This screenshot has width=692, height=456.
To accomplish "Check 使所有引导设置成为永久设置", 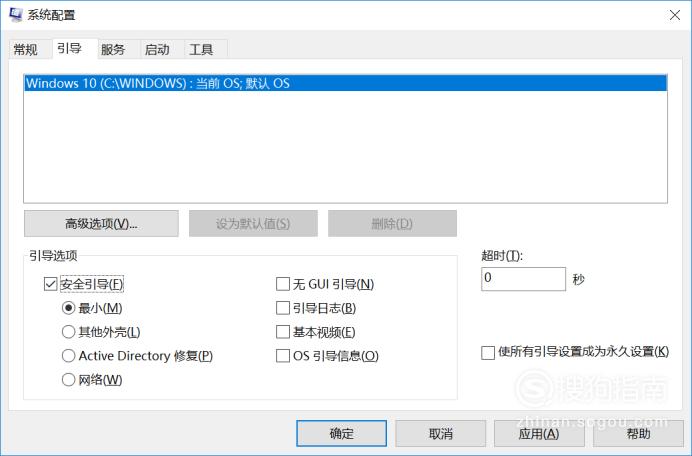I will (x=488, y=353).
